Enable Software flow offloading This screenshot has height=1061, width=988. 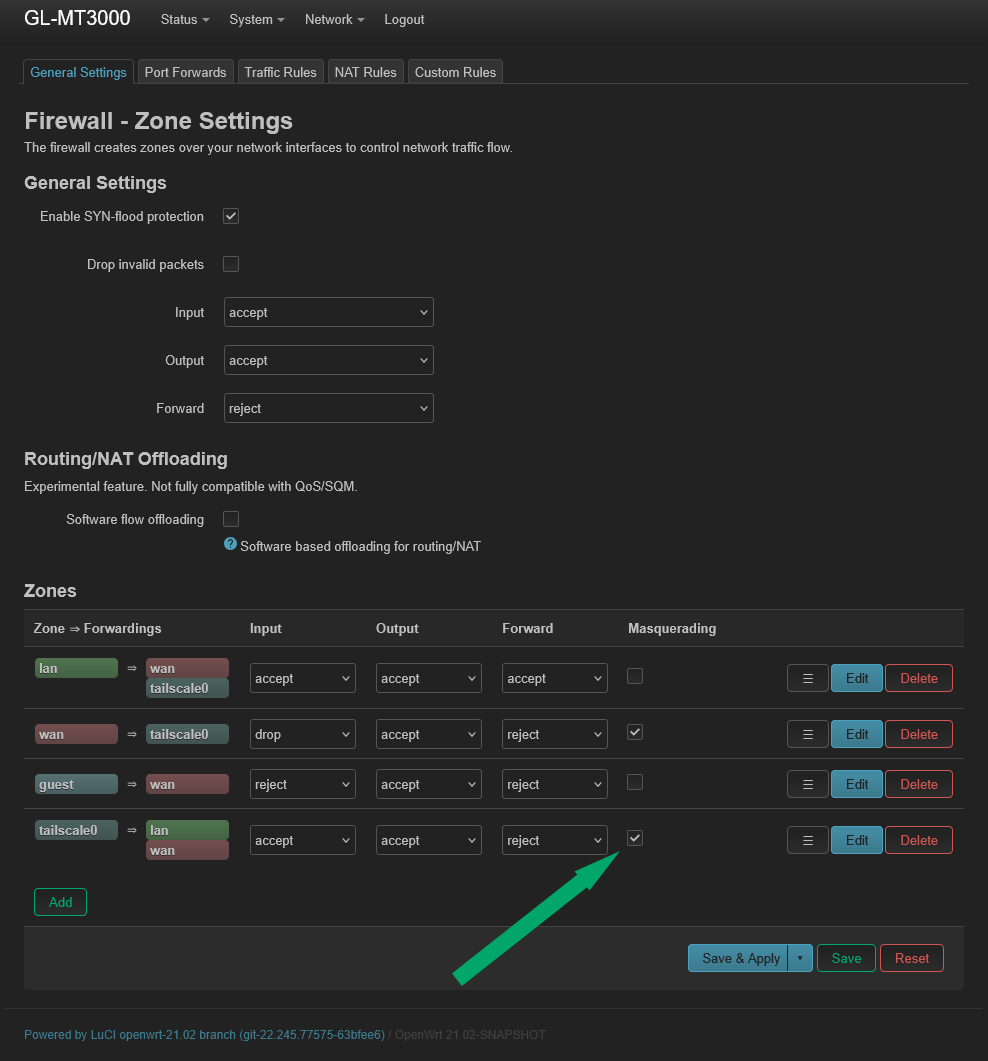230,518
